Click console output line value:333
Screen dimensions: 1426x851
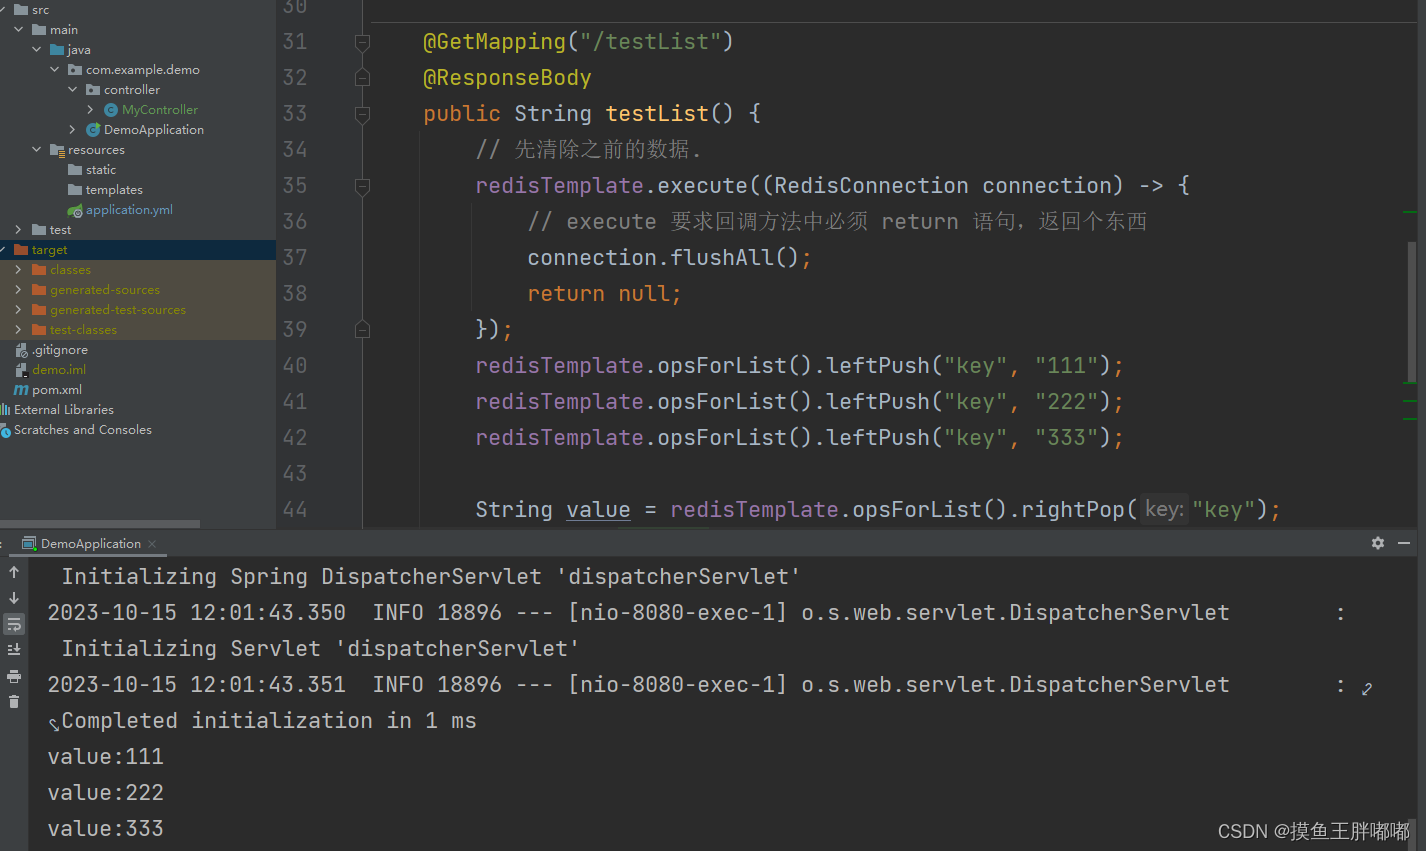(105, 829)
